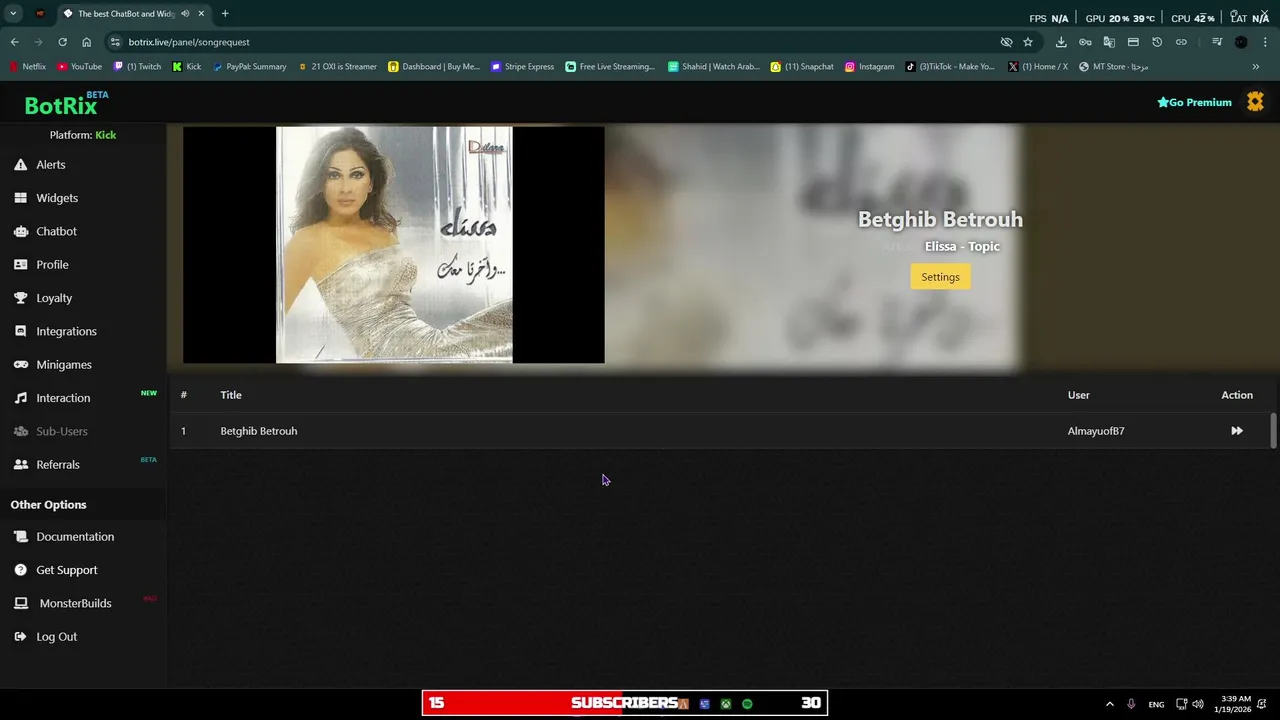Open the Snapchat bookmark
The width and height of the screenshot is (1280, 720).
point(801,67)
